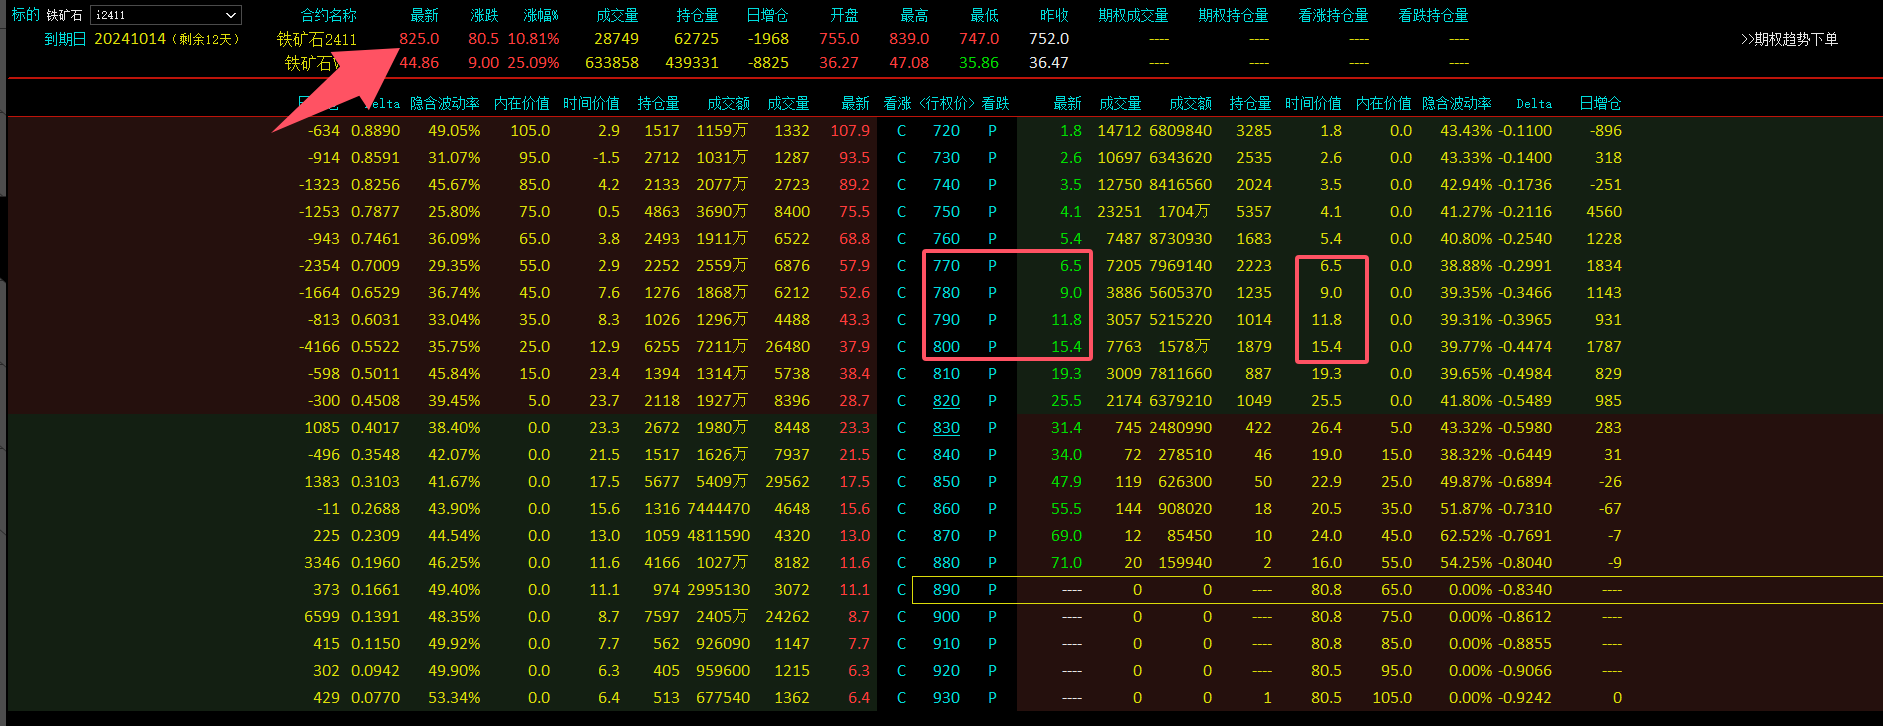Click the P put cell for strike 750
This screenshot has width=1883, height=726.
click(992, 212)
